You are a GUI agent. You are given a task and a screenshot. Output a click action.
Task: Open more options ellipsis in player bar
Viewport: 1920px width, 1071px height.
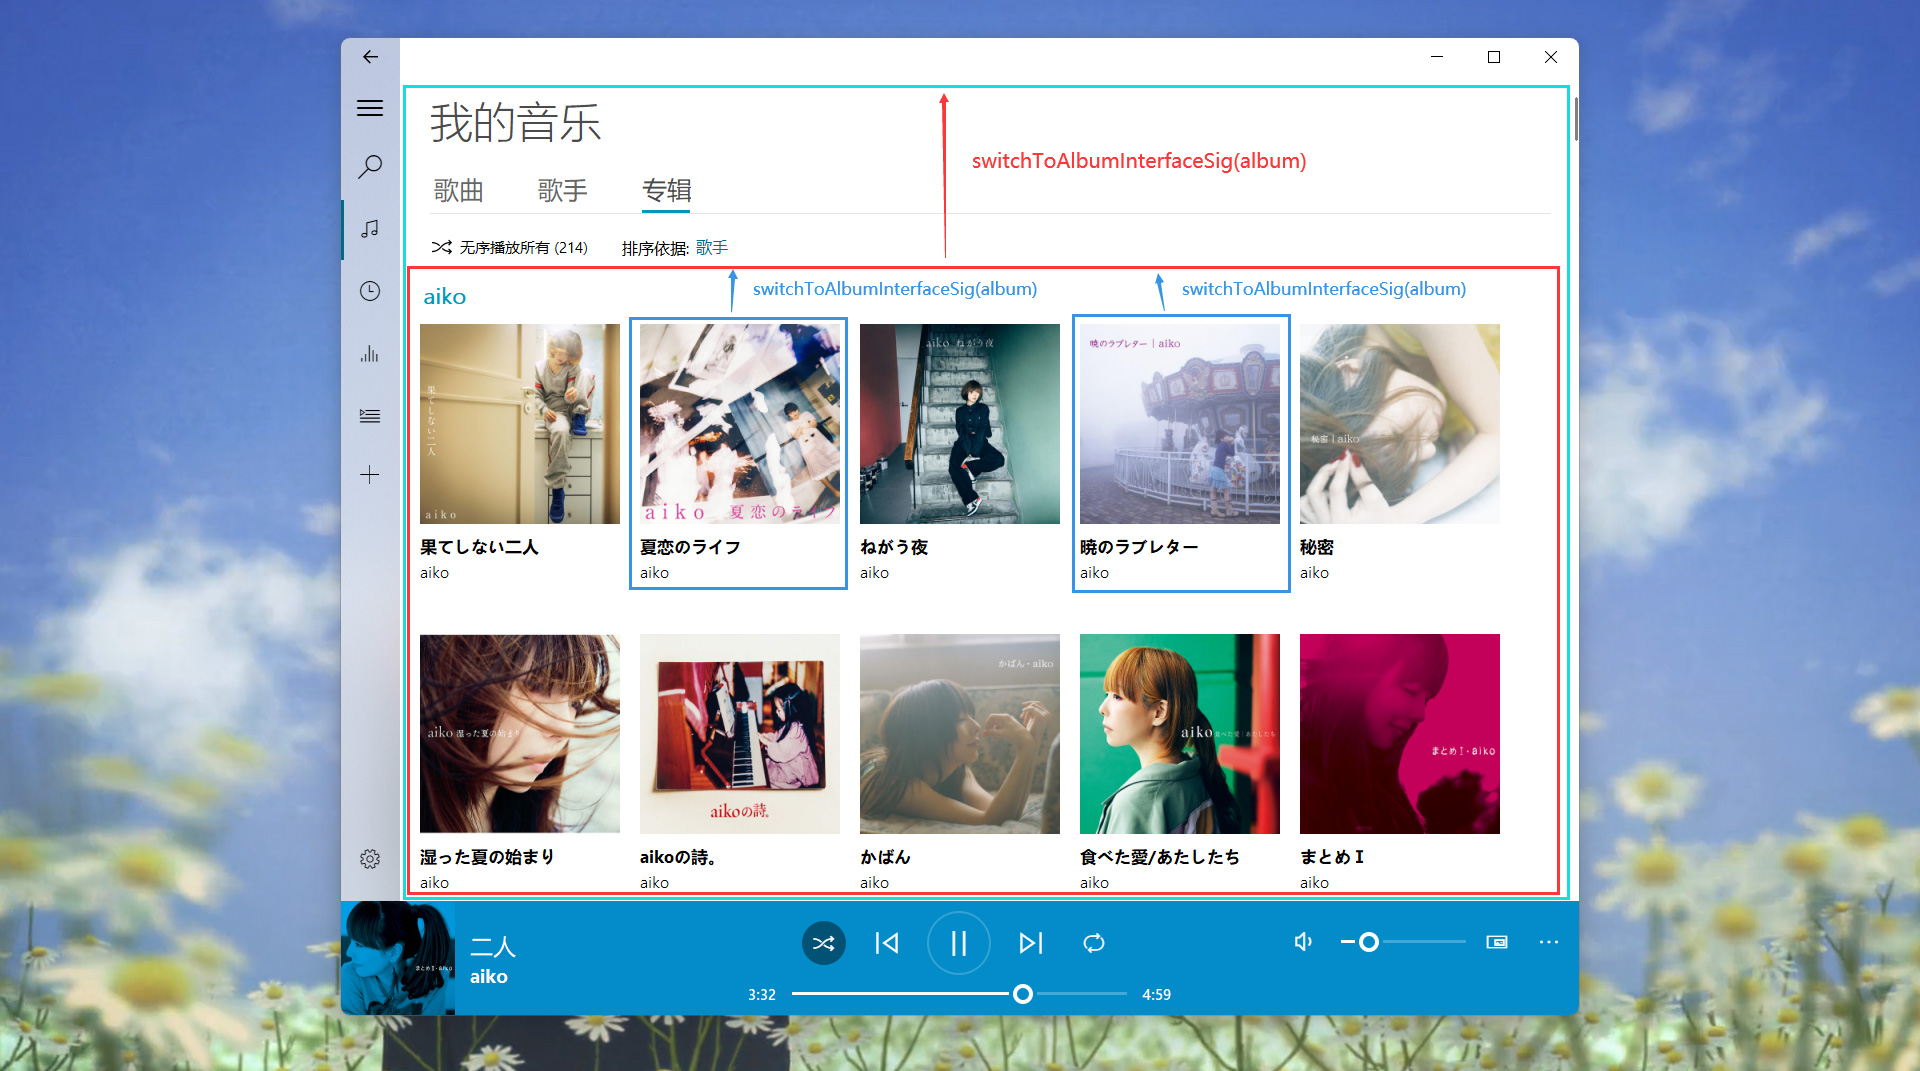[x=1549, y=942]
